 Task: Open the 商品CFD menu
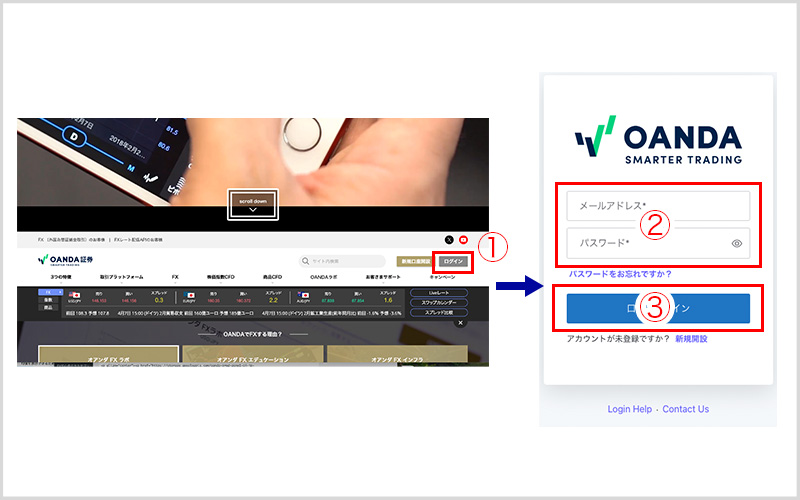point(272,277)
